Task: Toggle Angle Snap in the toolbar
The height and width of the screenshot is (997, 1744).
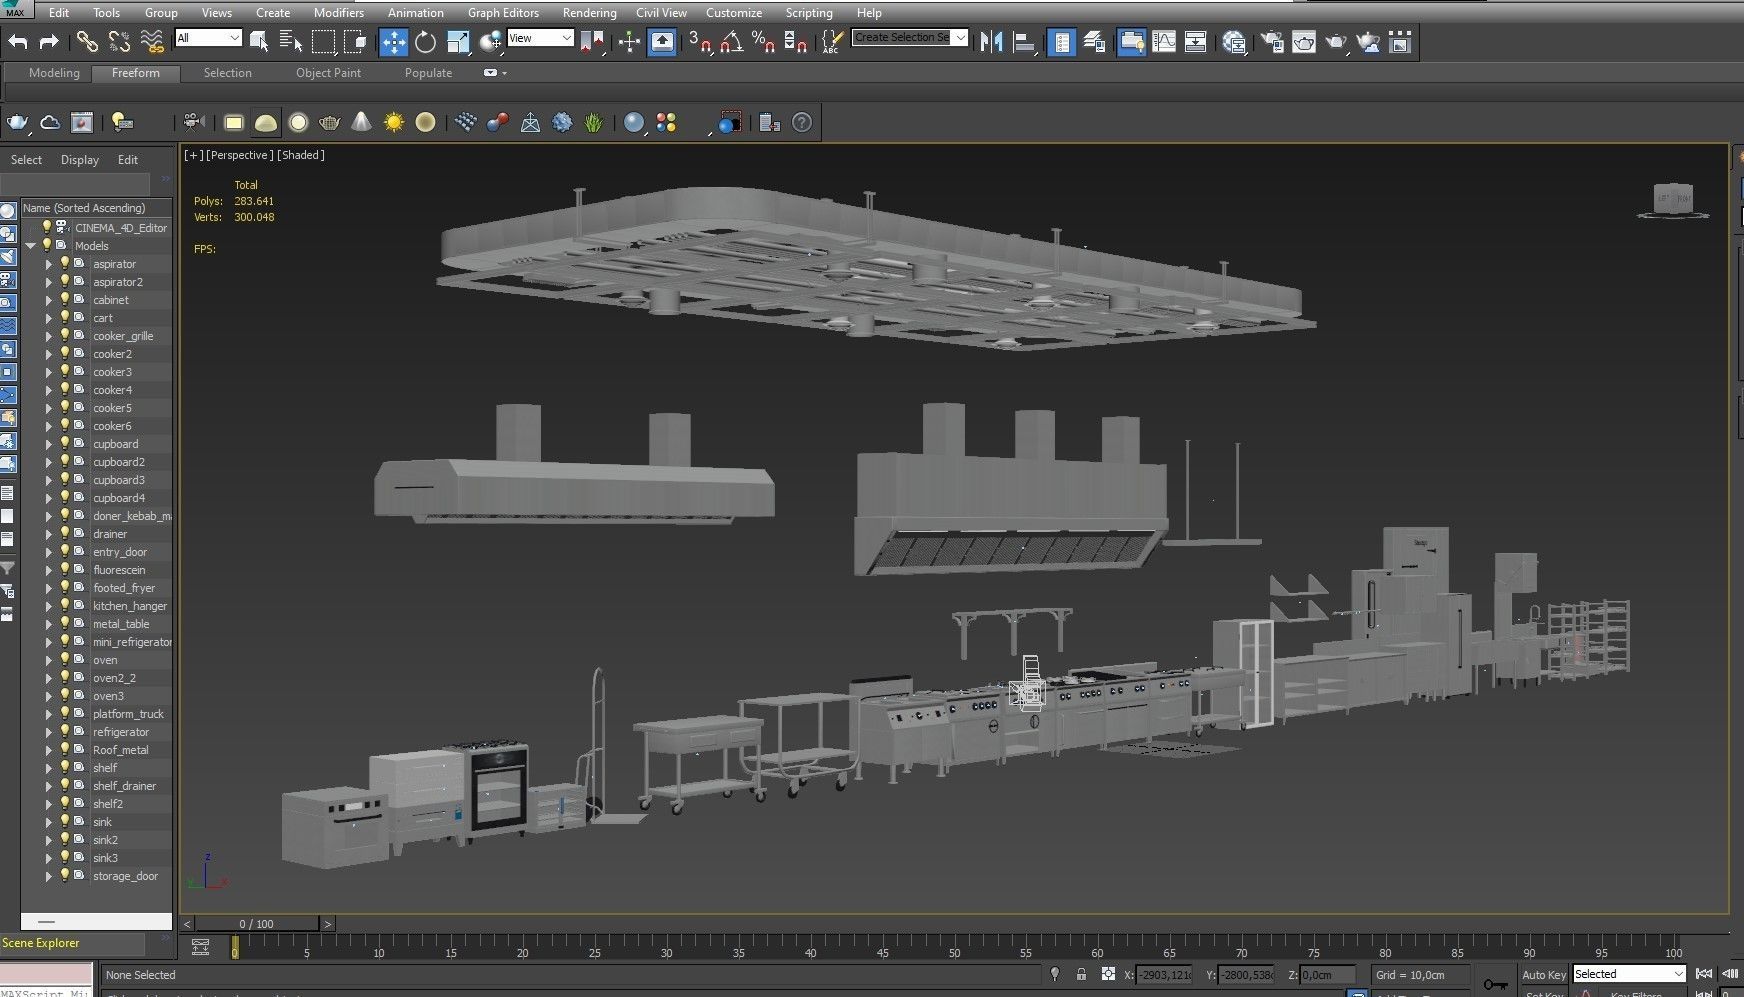Action: [732, 42]
